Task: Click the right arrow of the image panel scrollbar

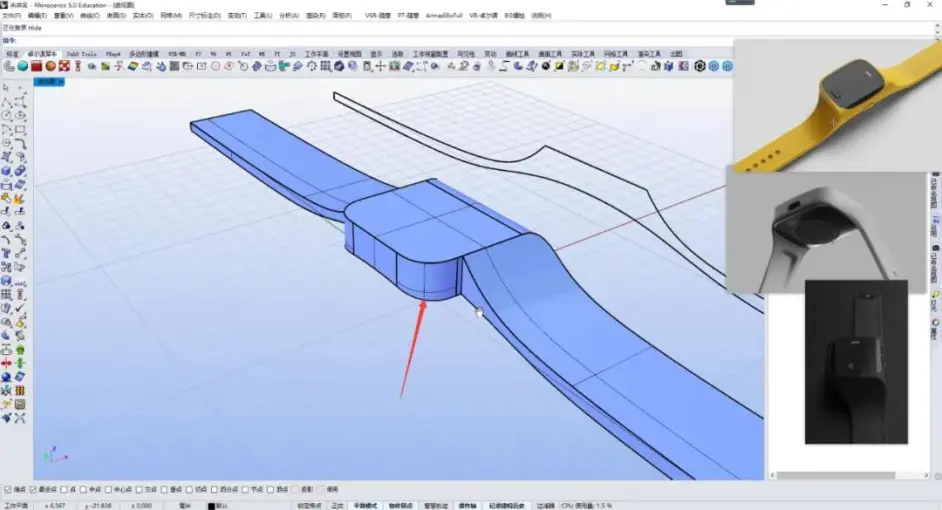Action: (926, 475)
